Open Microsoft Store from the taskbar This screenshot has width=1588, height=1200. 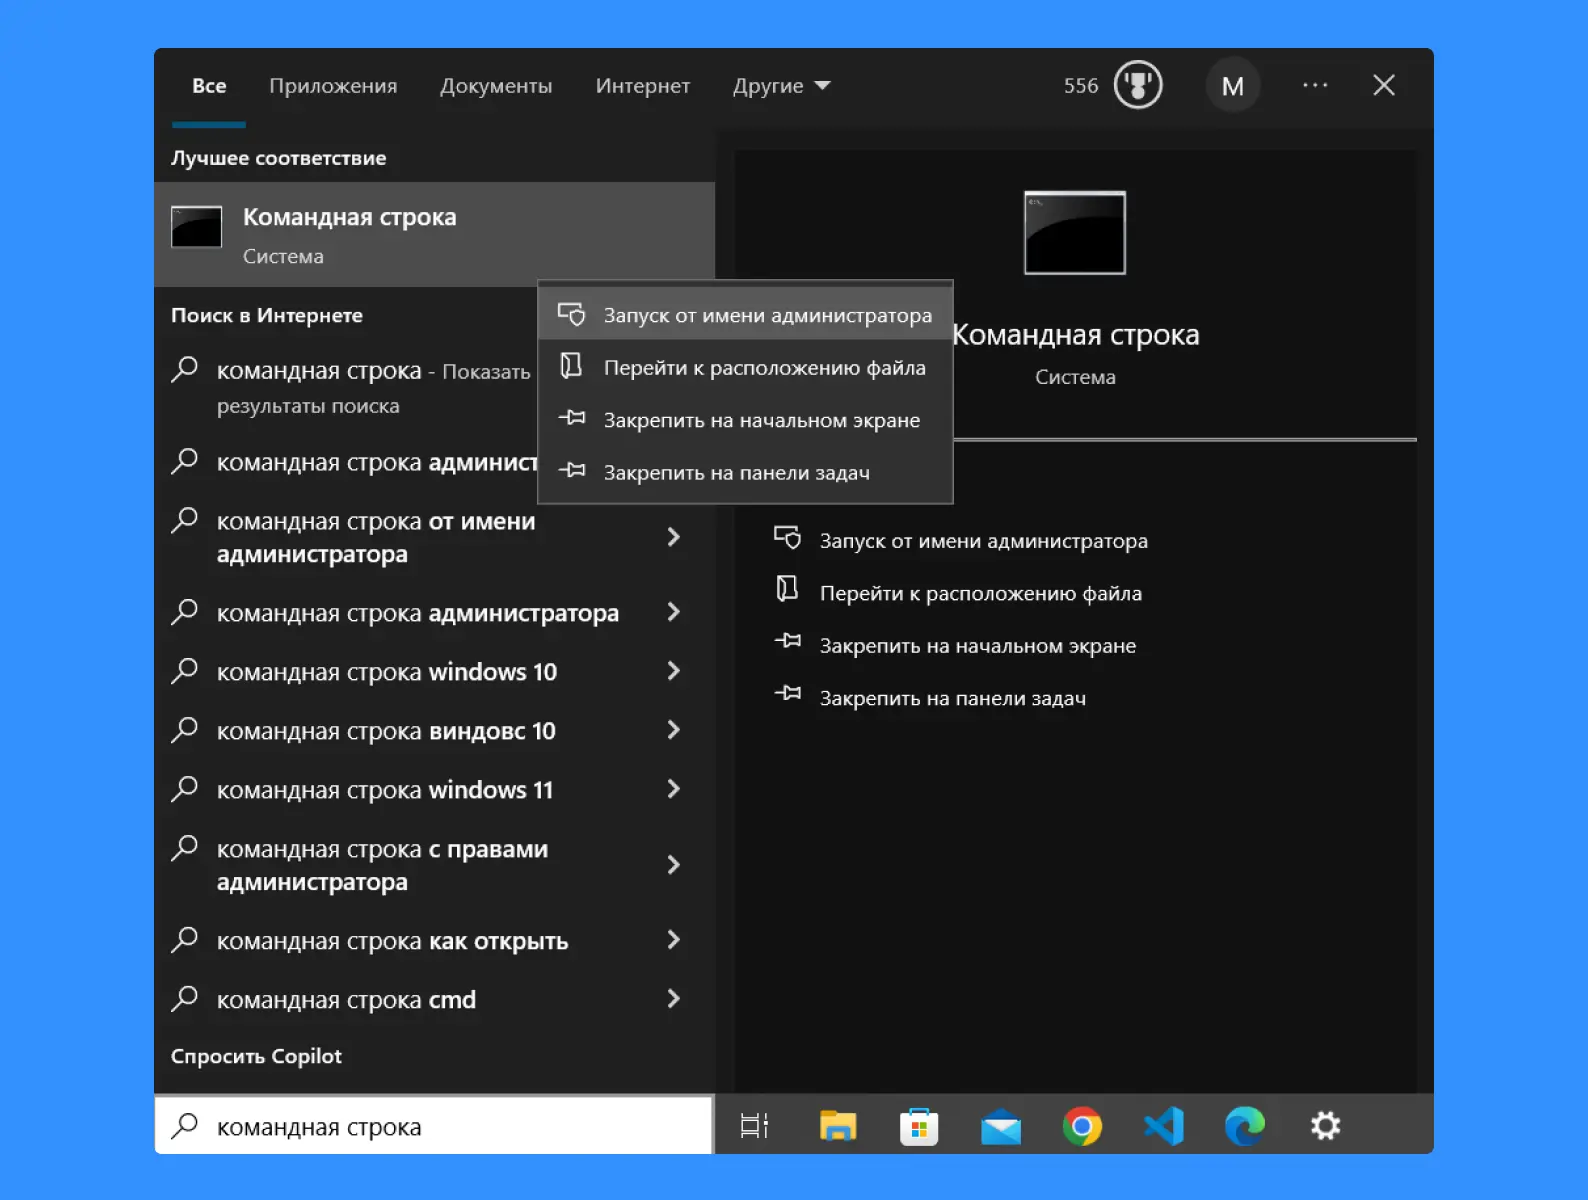tap(919, 1126)
